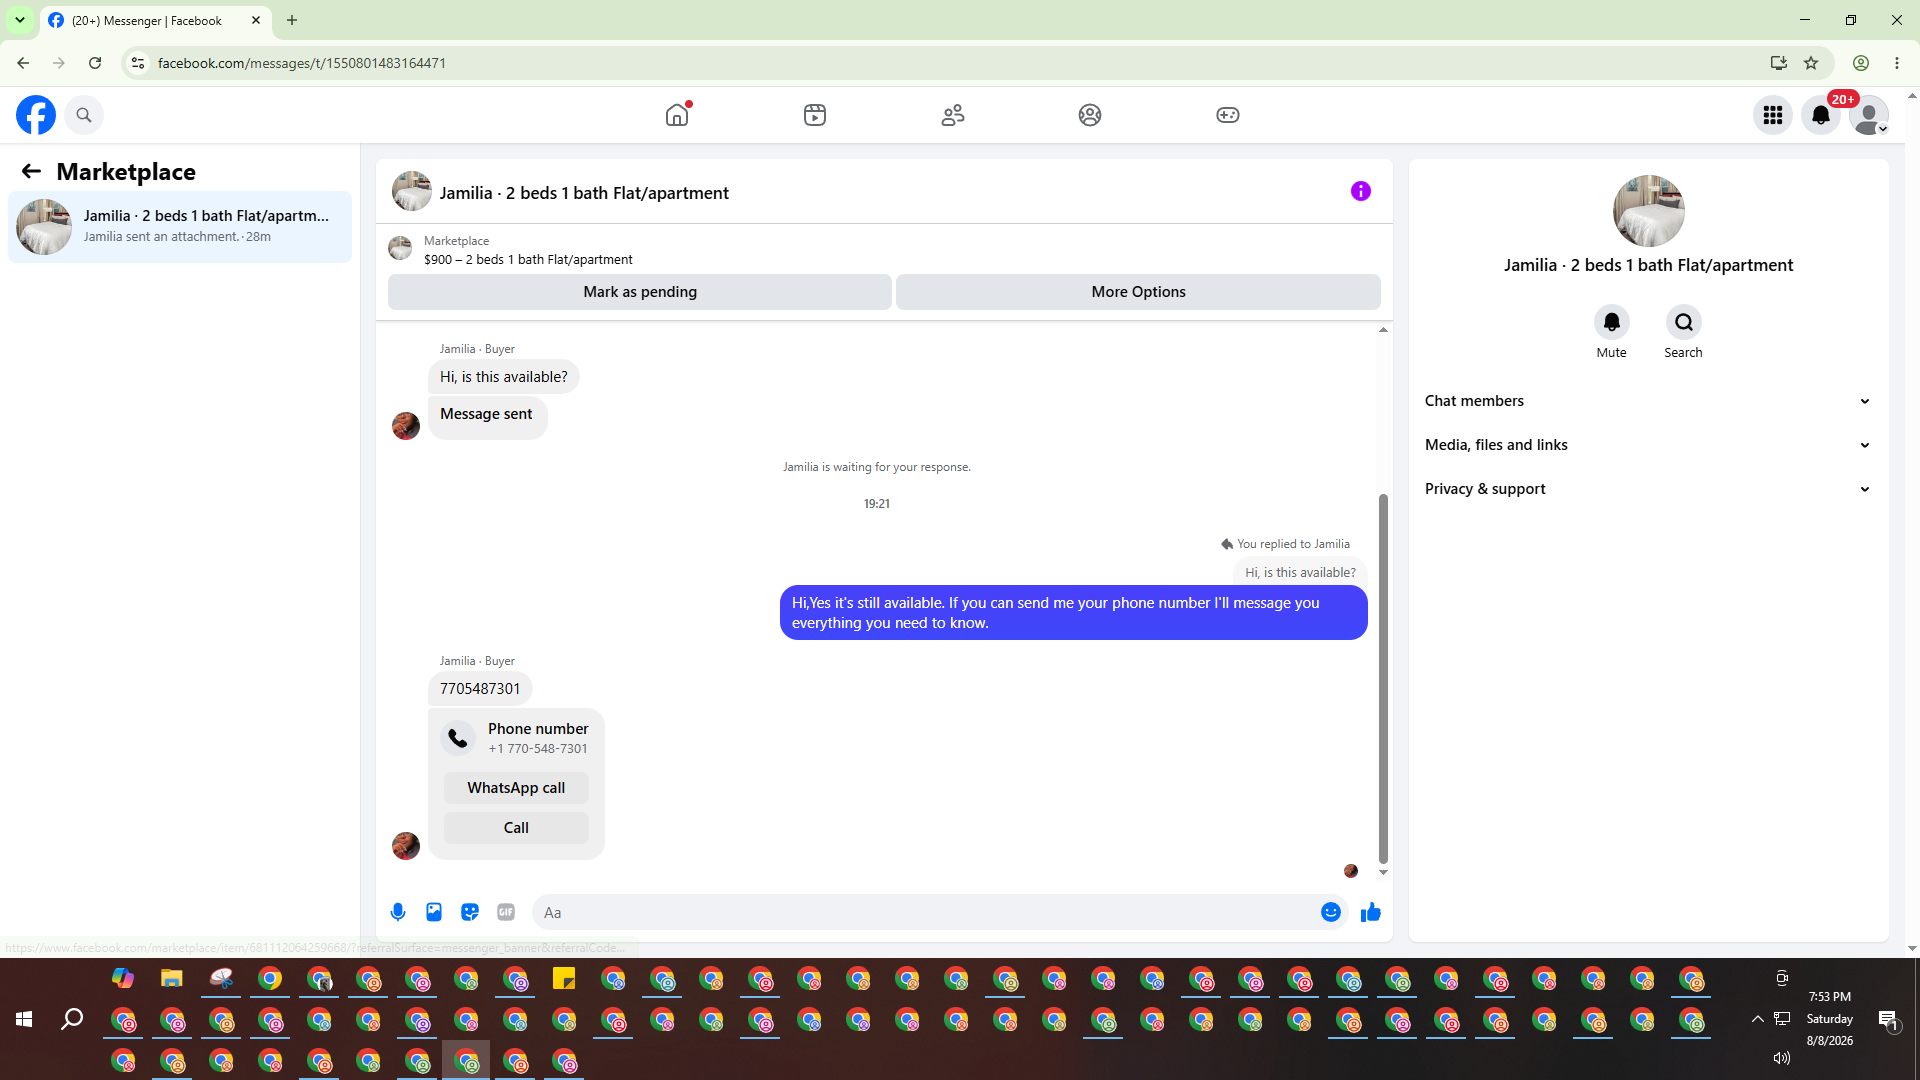1920x1080 pixels.
Task: Navigate back with the browser back arrow
Action: click(x=23, y=63)
